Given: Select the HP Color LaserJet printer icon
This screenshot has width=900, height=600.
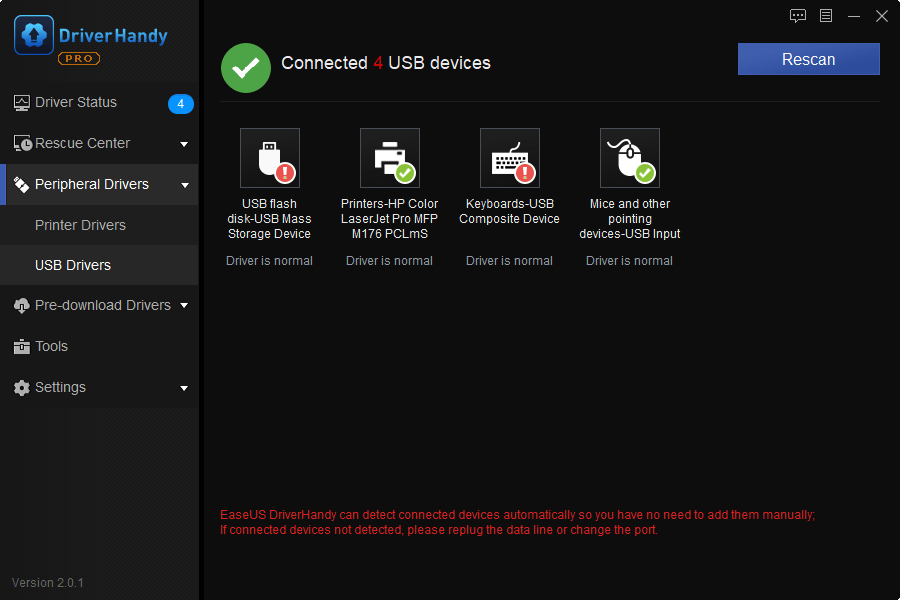Looking at the screenshot, I should (390, 158).
